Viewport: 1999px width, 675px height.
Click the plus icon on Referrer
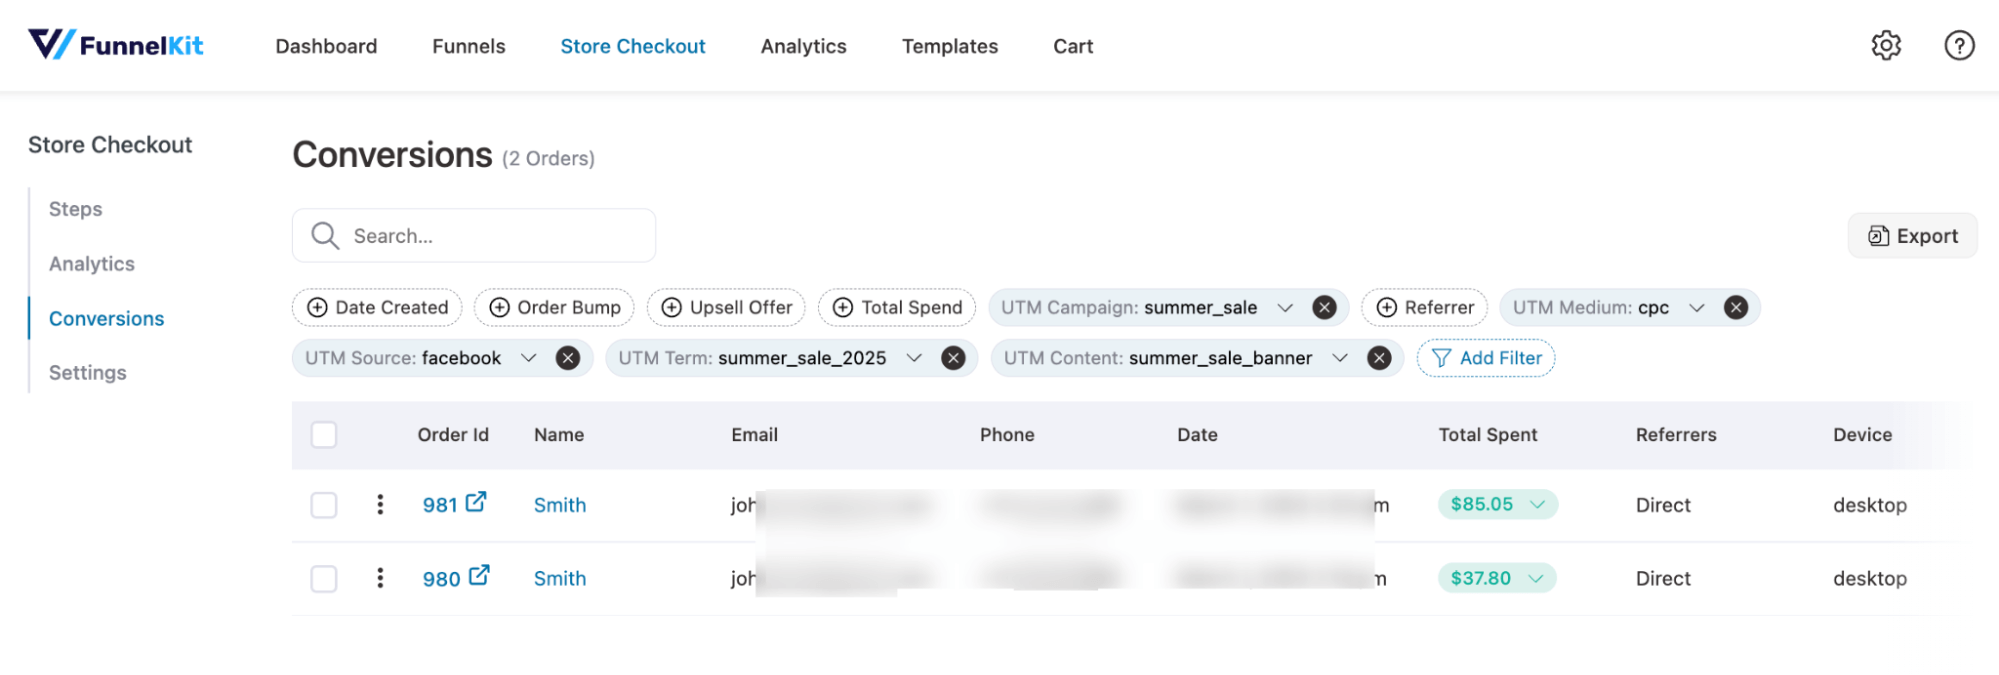coord(1386,308)
